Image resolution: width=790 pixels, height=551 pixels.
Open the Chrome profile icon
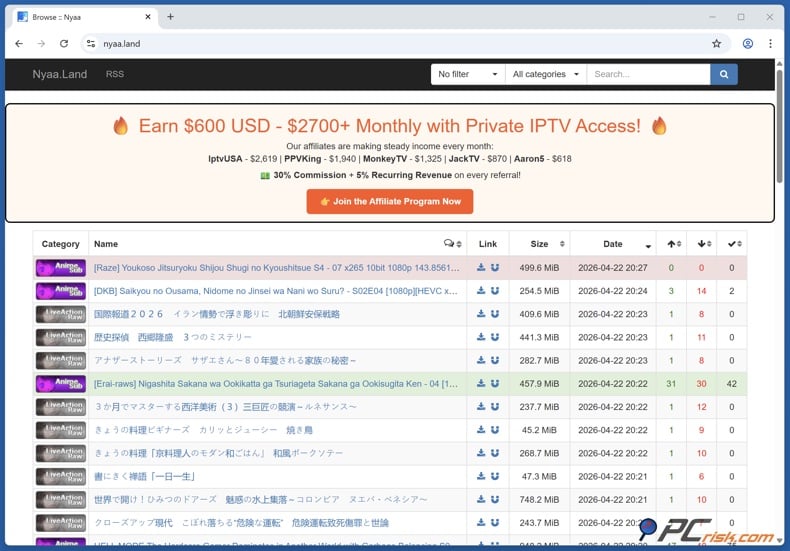tap(747, 44)
